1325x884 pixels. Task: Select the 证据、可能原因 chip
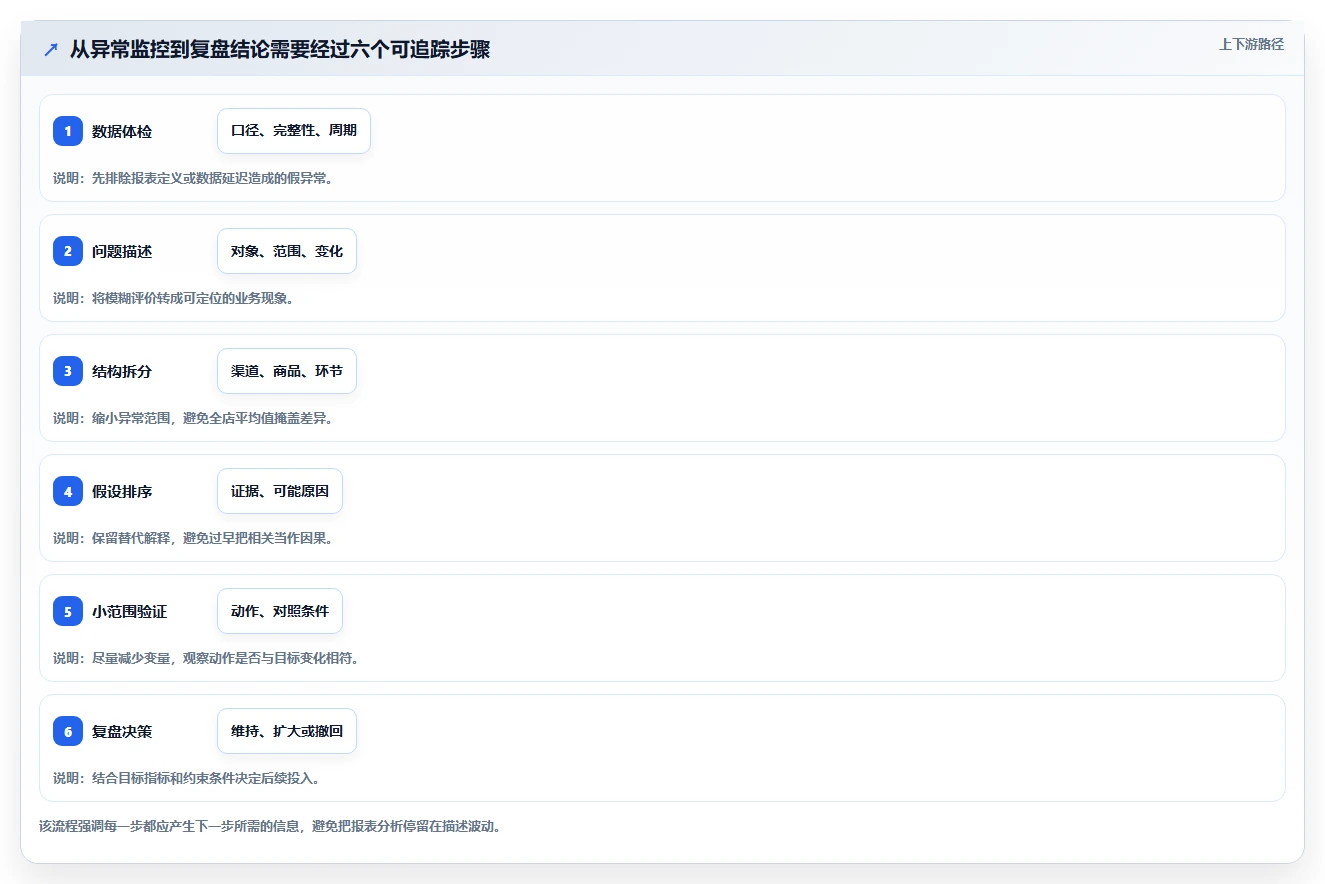click(280, 491)
